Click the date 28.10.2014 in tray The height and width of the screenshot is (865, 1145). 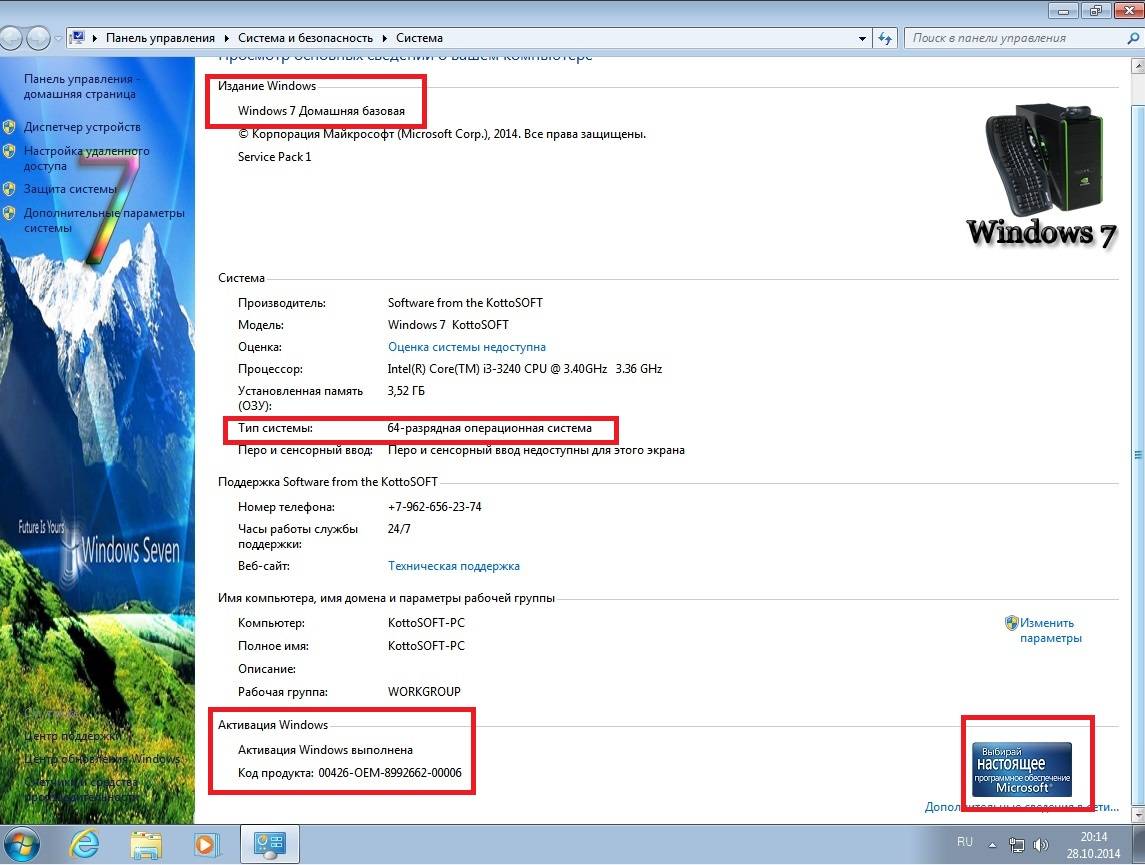1093,853
